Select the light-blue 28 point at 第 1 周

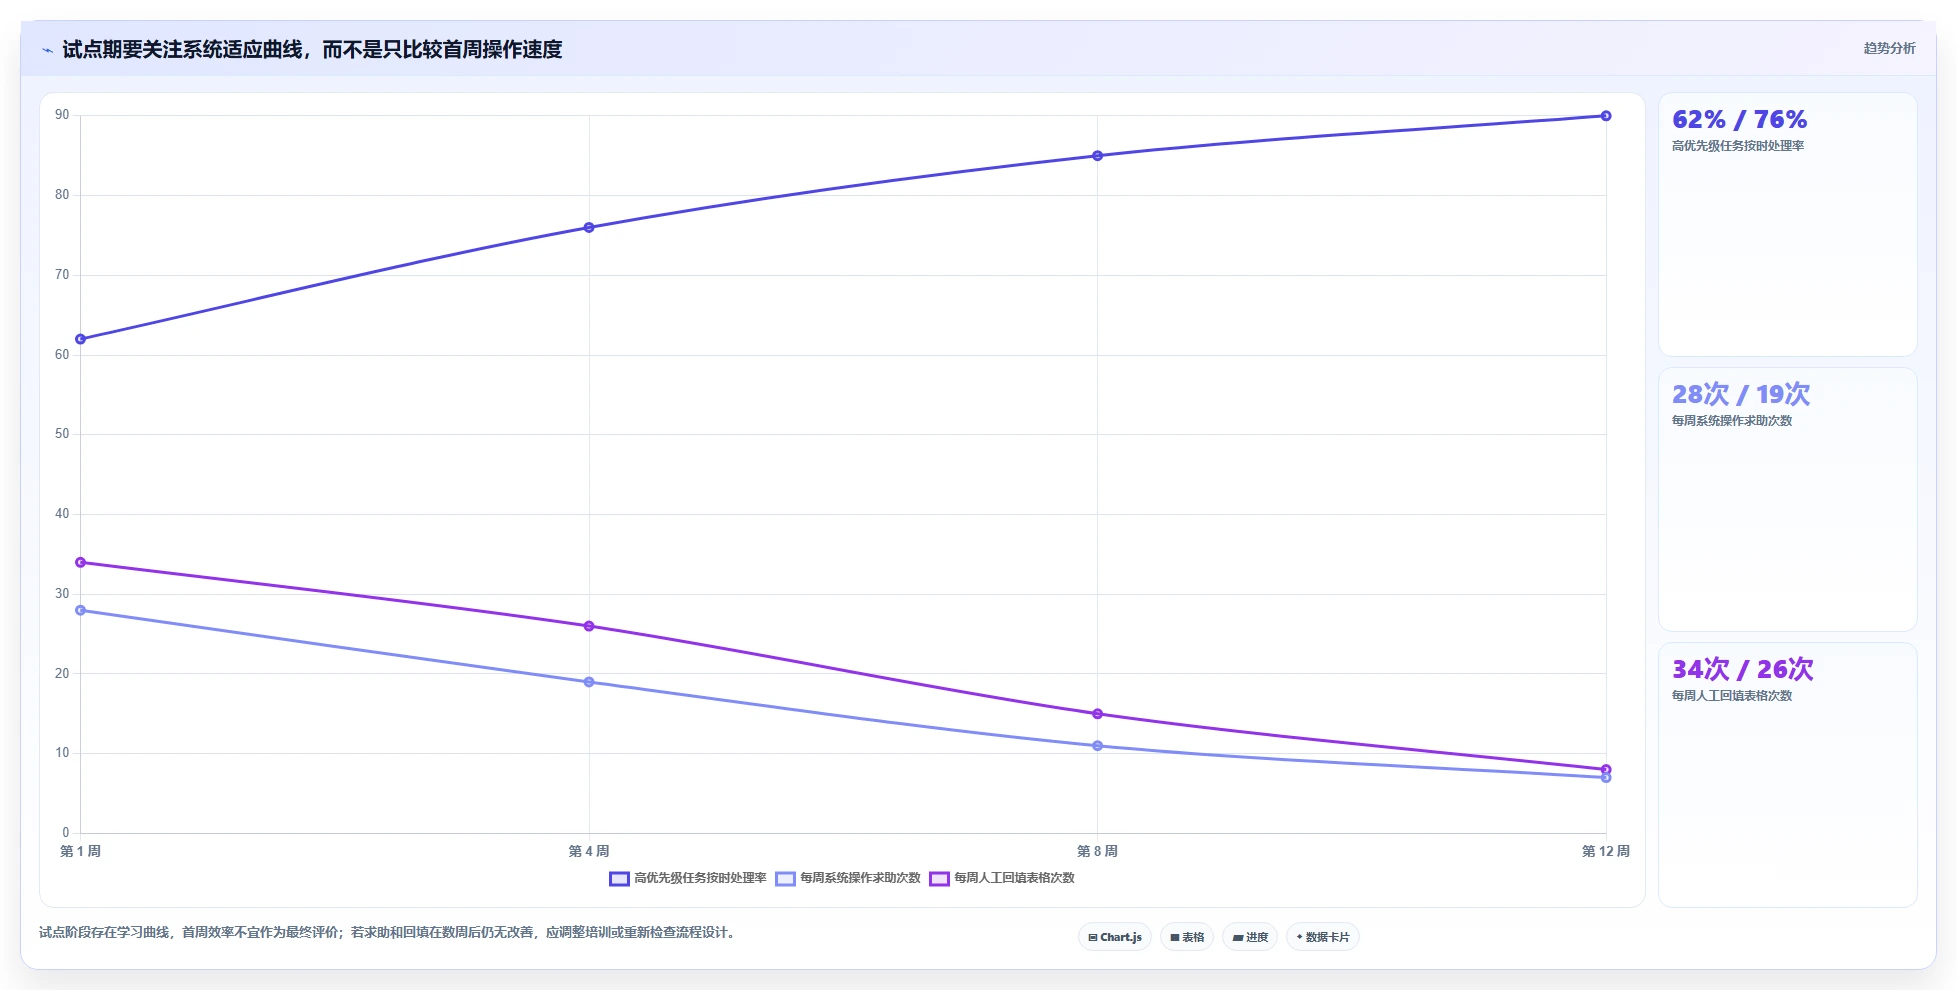click(81, 610)
